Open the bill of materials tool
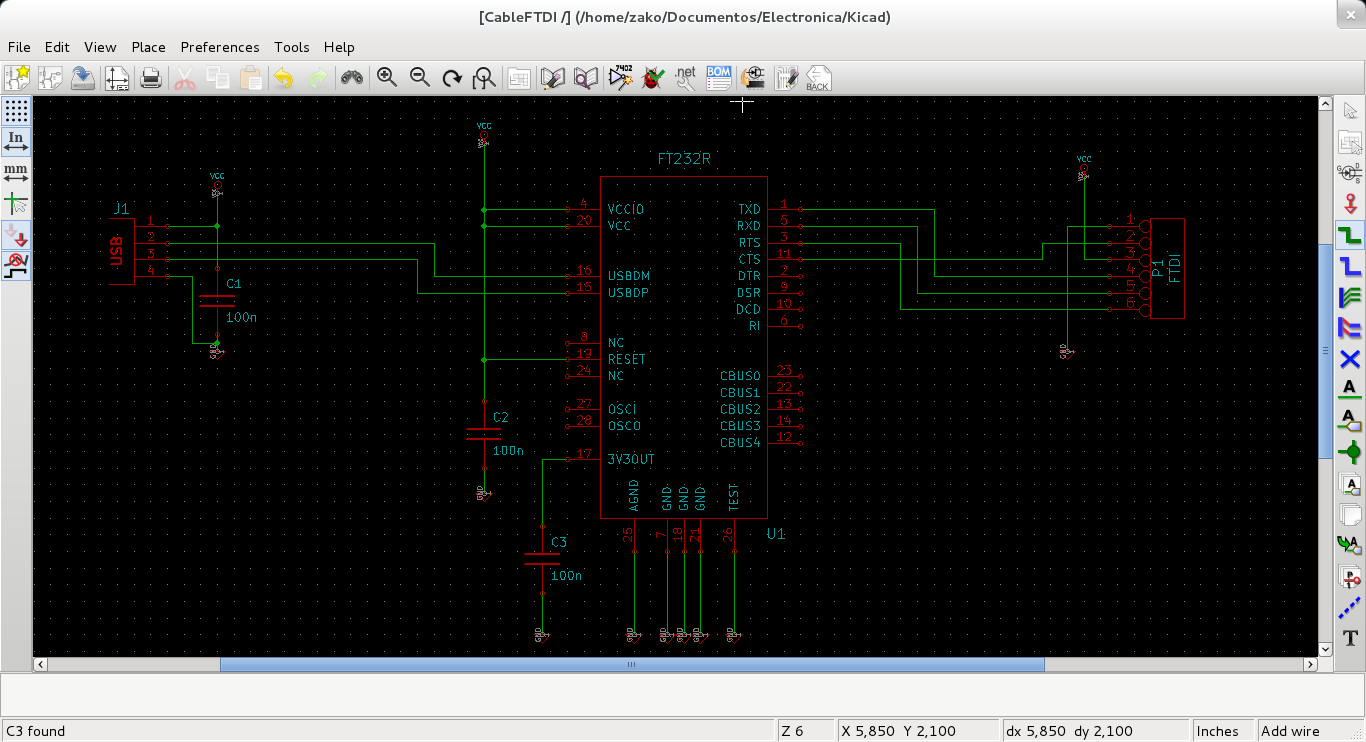Screen dimensions: 1366x742 [x=719, y=77]
